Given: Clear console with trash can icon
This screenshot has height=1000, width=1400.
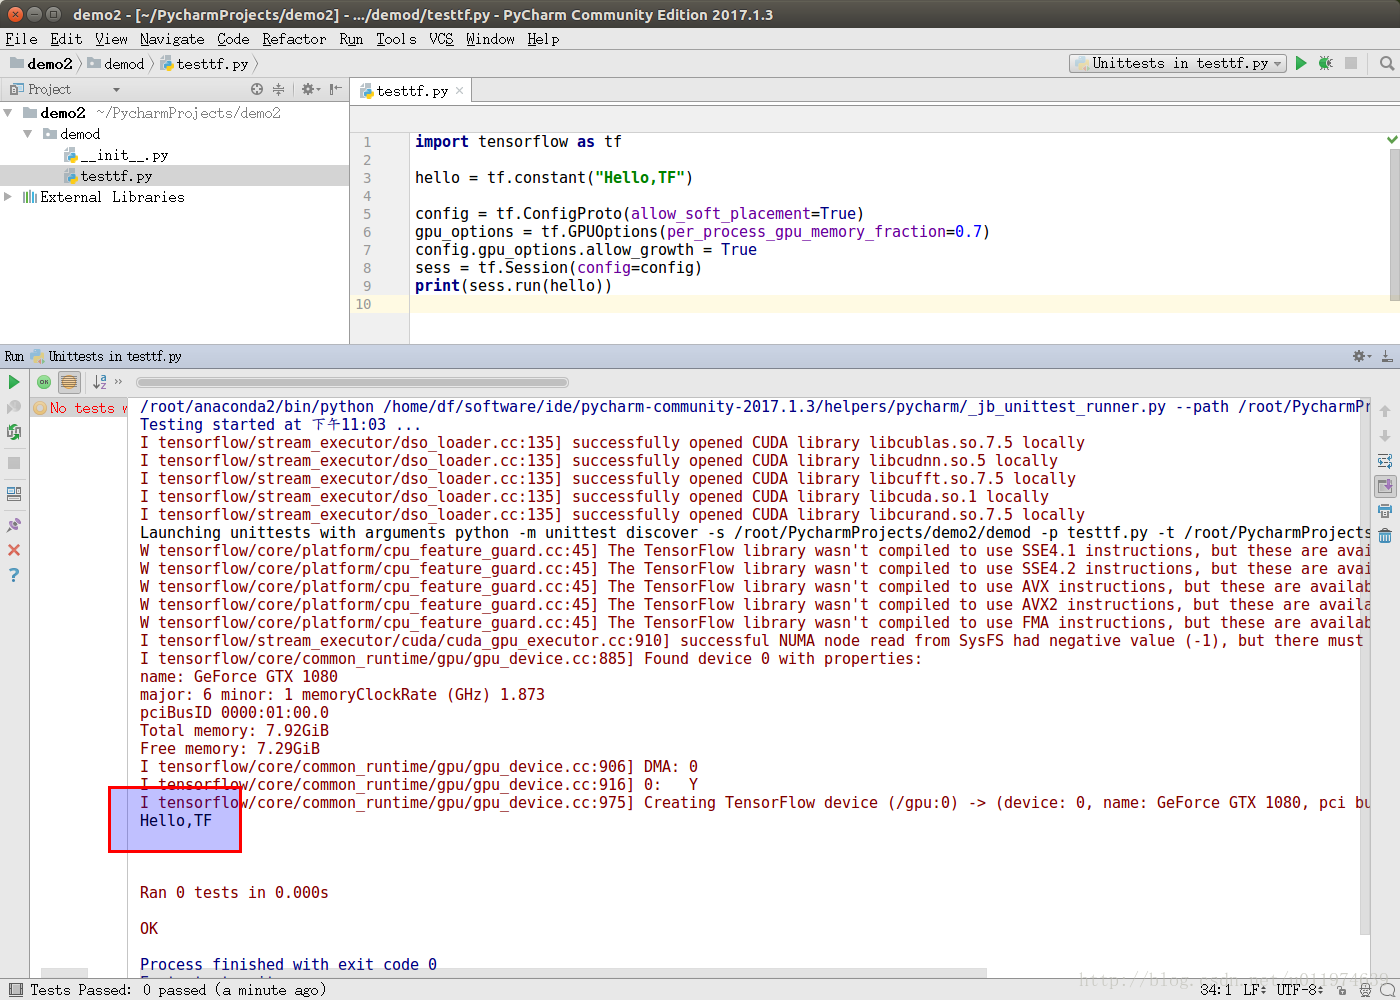Looking at the screenshot, I should click(1385, 536).
